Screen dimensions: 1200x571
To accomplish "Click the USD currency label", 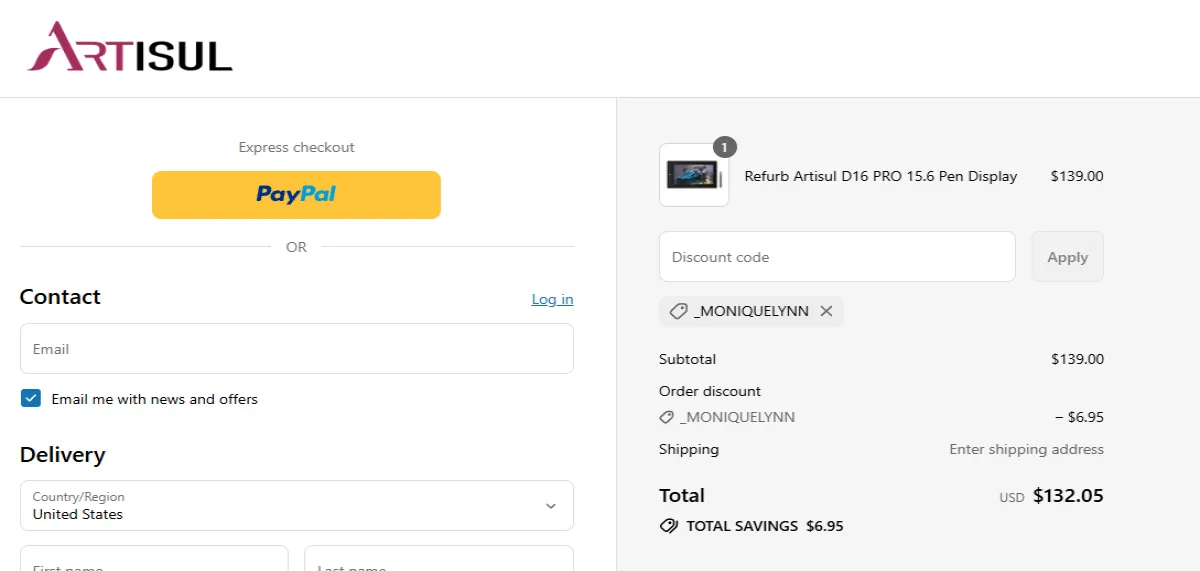I will click(1012, 497).
